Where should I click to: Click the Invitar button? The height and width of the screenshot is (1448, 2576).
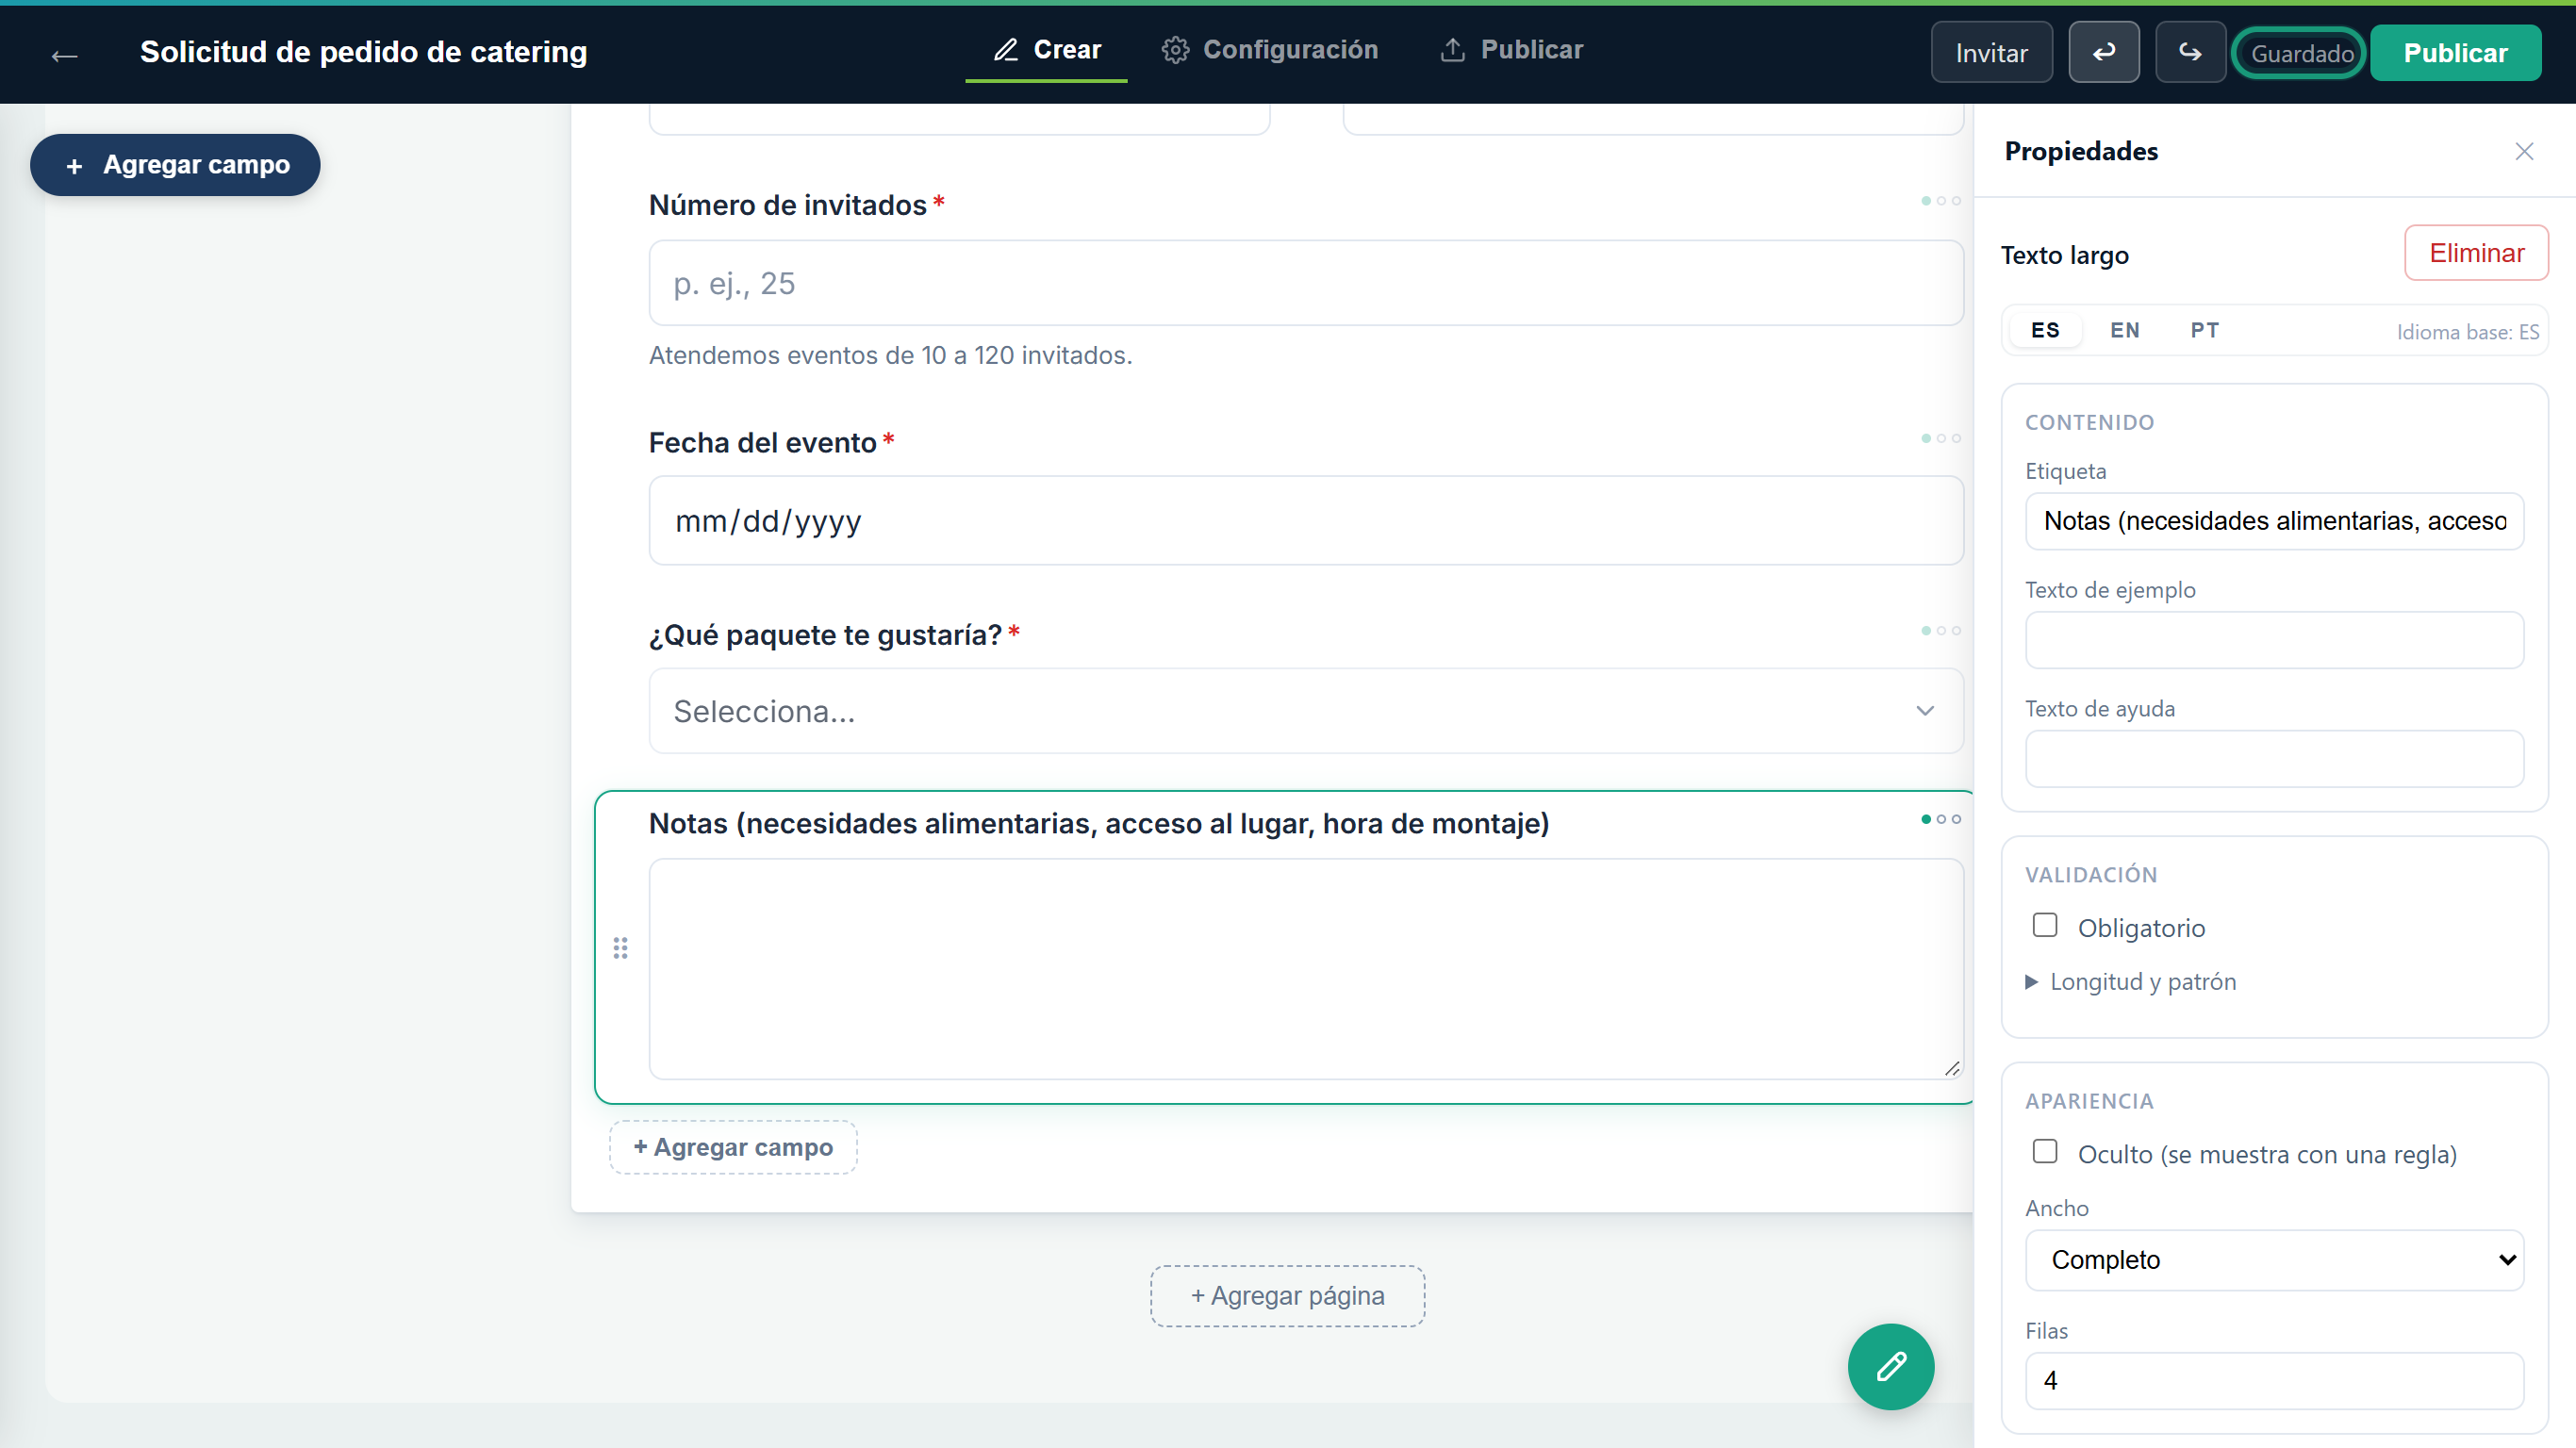pos(1991,52)
